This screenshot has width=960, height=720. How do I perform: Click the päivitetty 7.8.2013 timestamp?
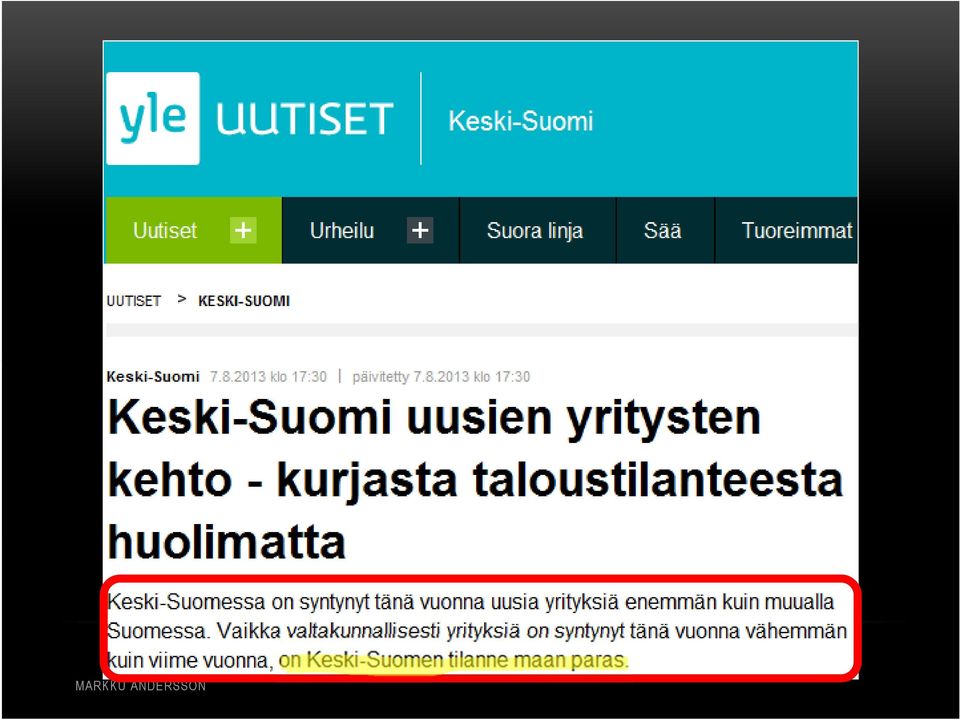point(441,377)
